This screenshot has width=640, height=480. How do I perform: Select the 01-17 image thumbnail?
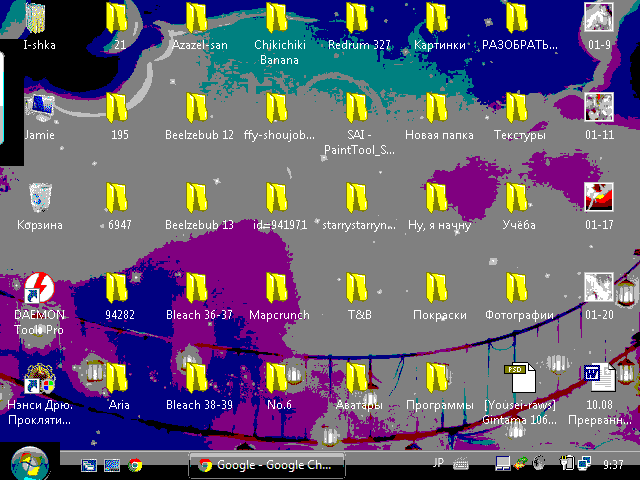point(599,198)
